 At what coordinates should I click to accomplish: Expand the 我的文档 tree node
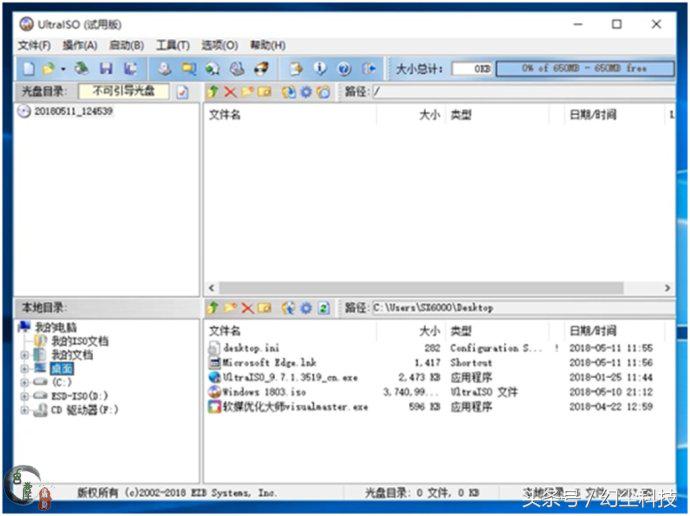25,355
